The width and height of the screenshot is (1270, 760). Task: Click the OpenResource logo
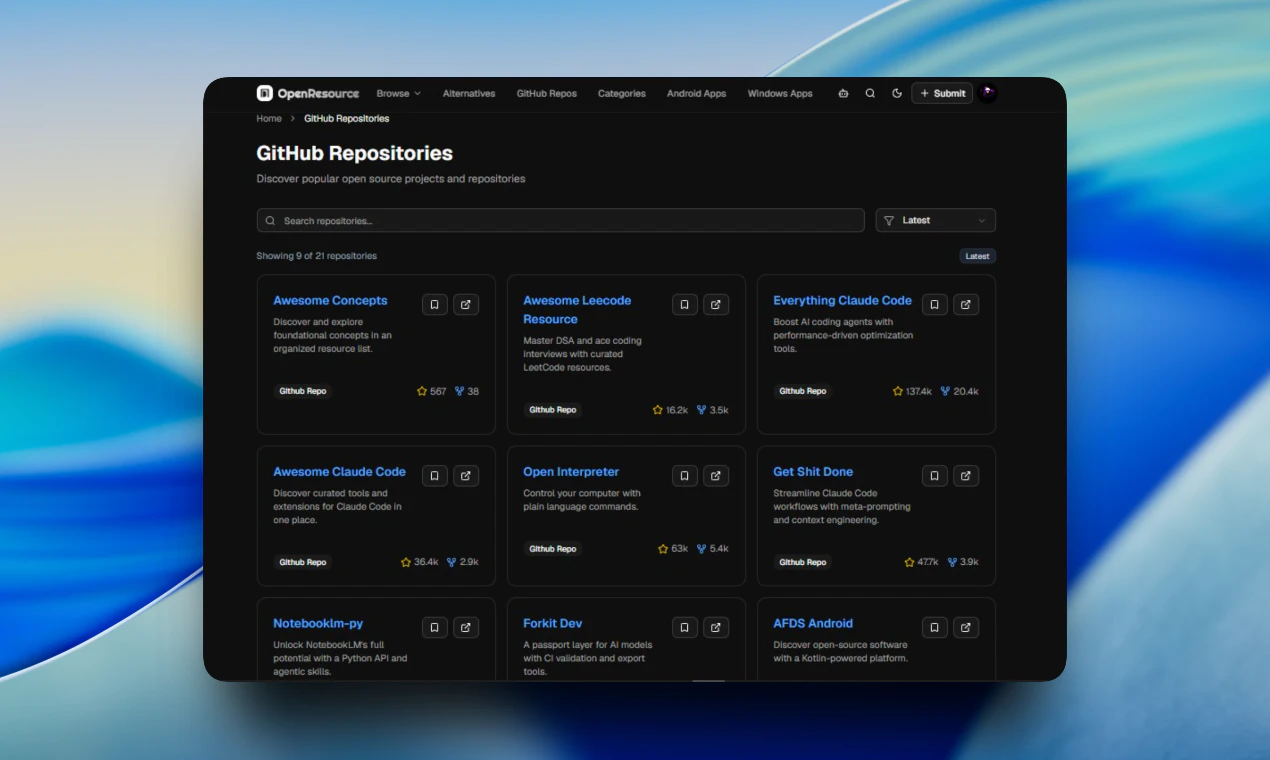point(307,93)
